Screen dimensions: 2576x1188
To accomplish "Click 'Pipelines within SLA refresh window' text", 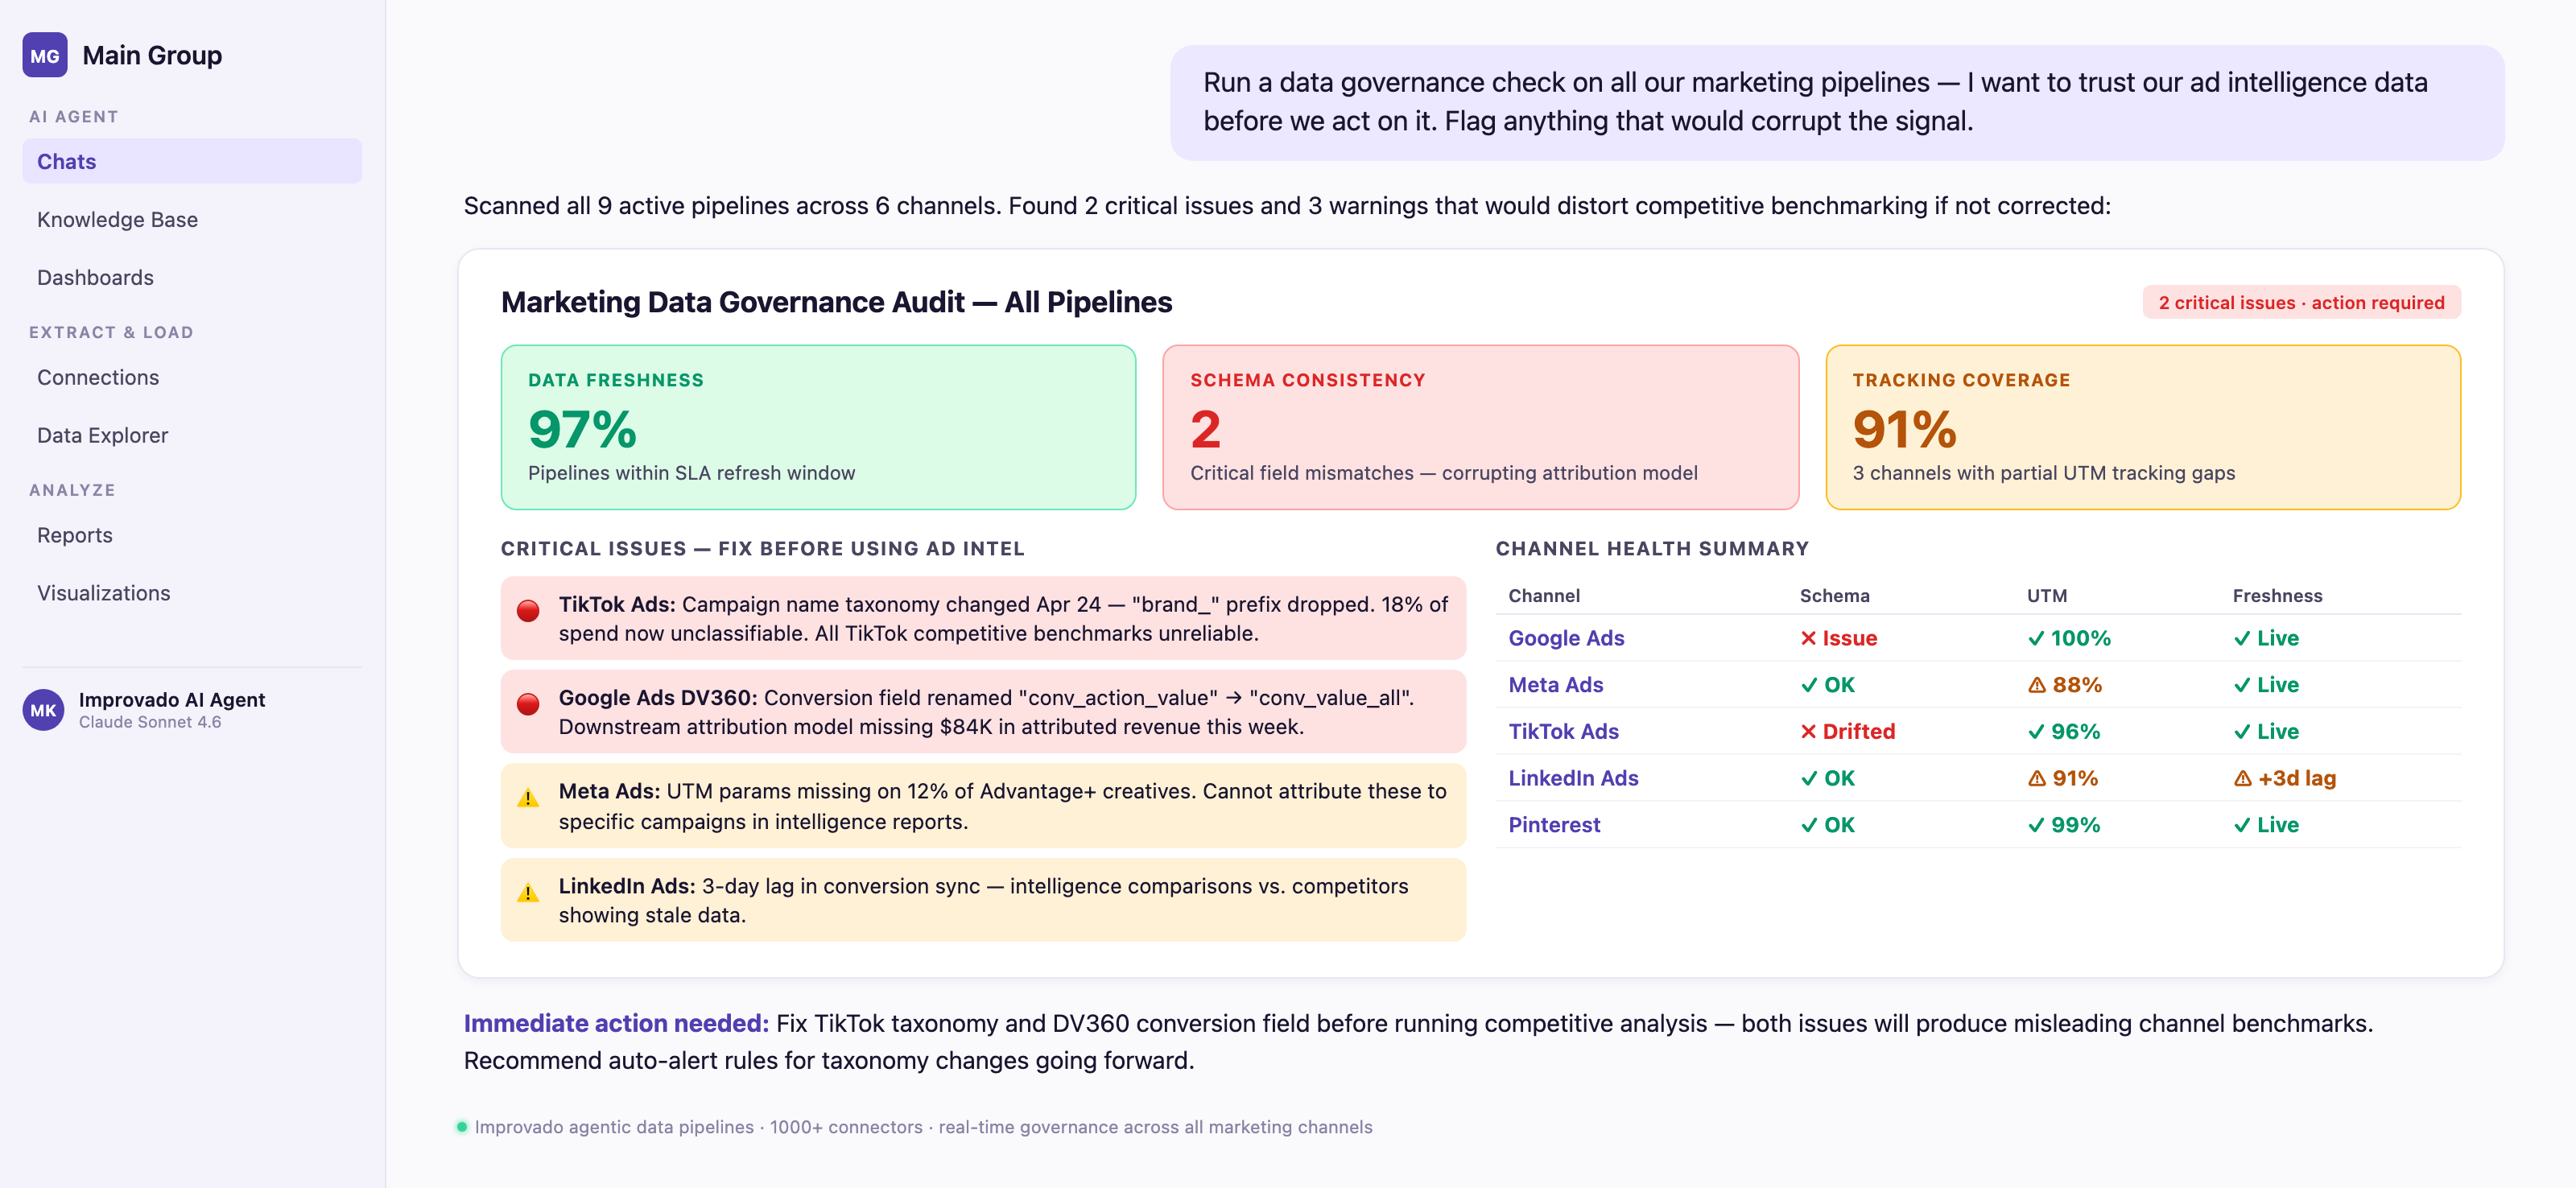I will [691, 473].
